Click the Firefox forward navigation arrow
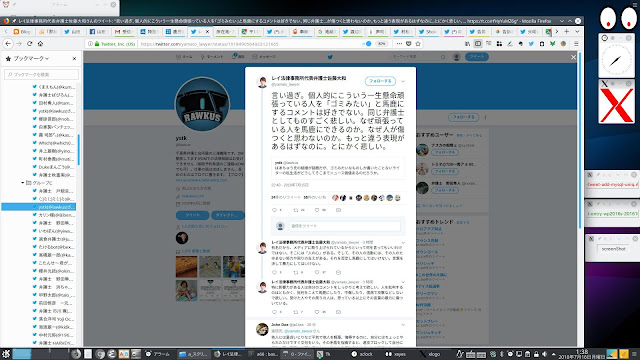This screenshot has width=640, height=360. tap(19, 44)
